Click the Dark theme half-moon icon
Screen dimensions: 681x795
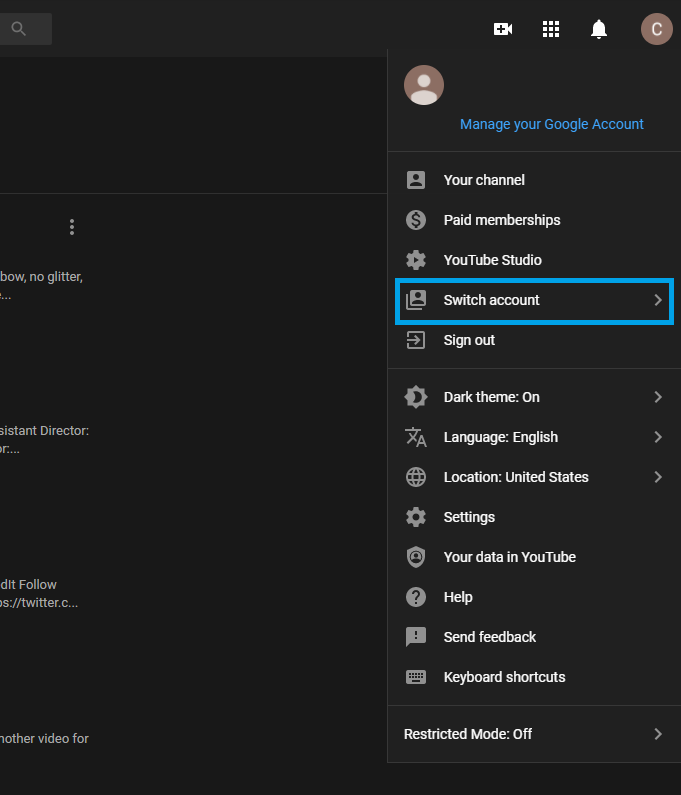coord(416,397)
